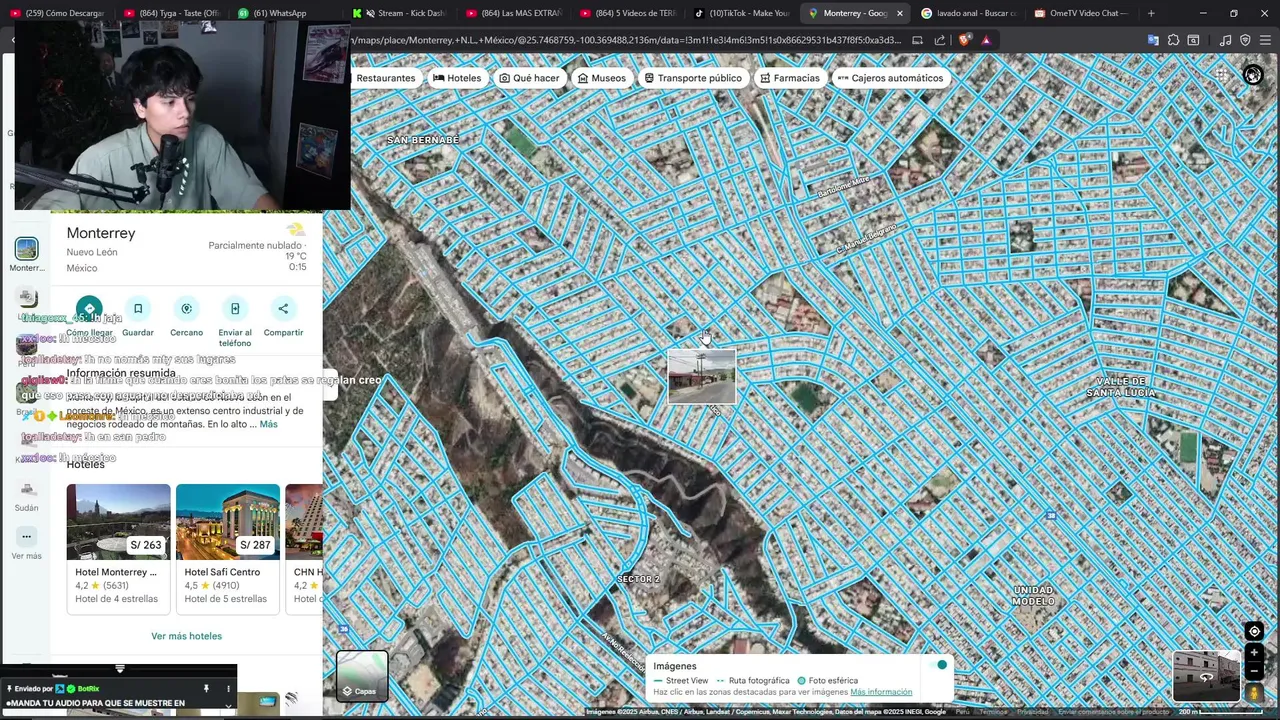Switch to the OmeTV Video Chat tab

click(x=1081, y=13)
